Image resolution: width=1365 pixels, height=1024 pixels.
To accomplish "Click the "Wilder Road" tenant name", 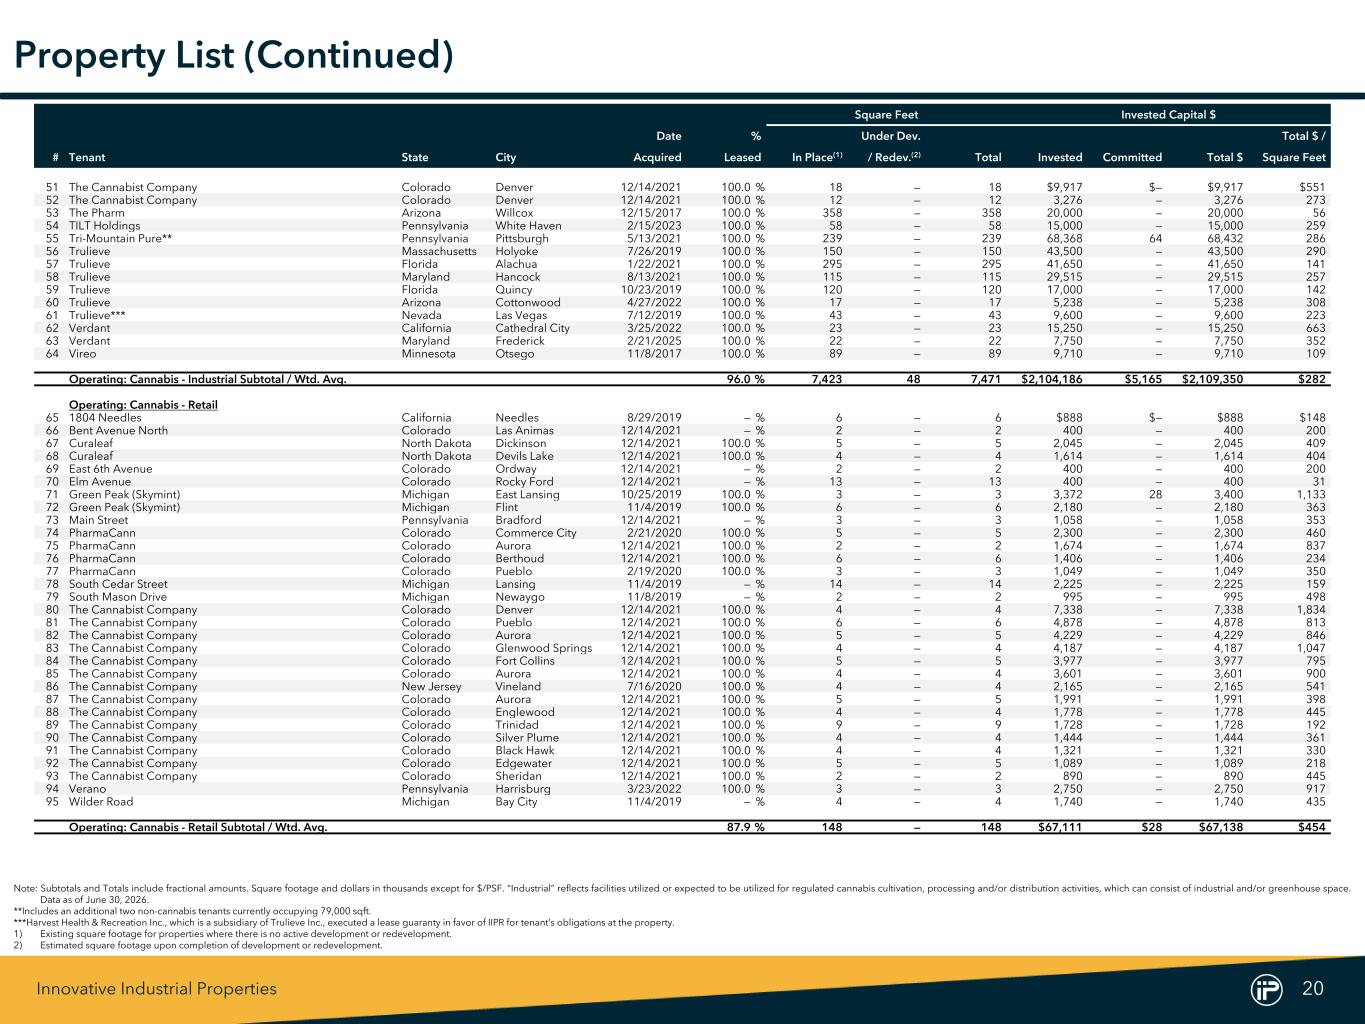I will (101, 802).
